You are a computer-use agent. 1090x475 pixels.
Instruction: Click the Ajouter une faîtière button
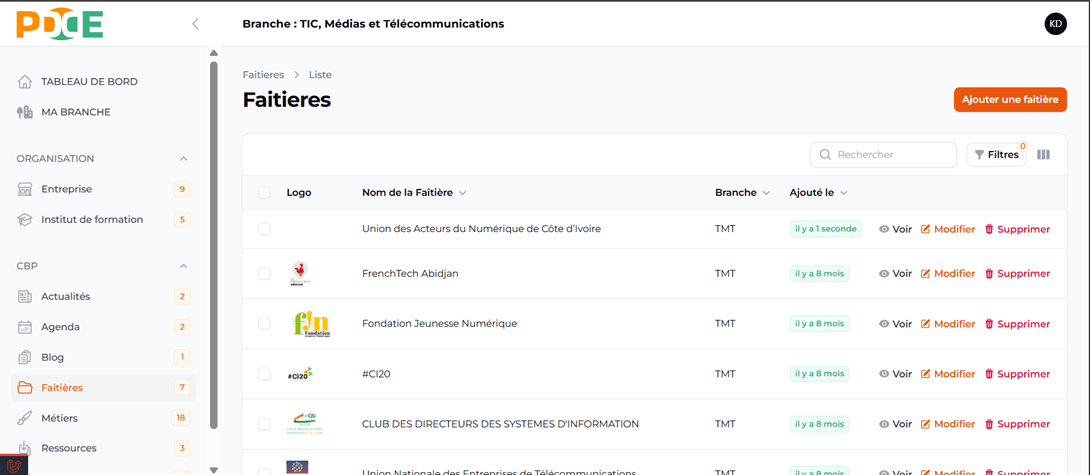1009,100
